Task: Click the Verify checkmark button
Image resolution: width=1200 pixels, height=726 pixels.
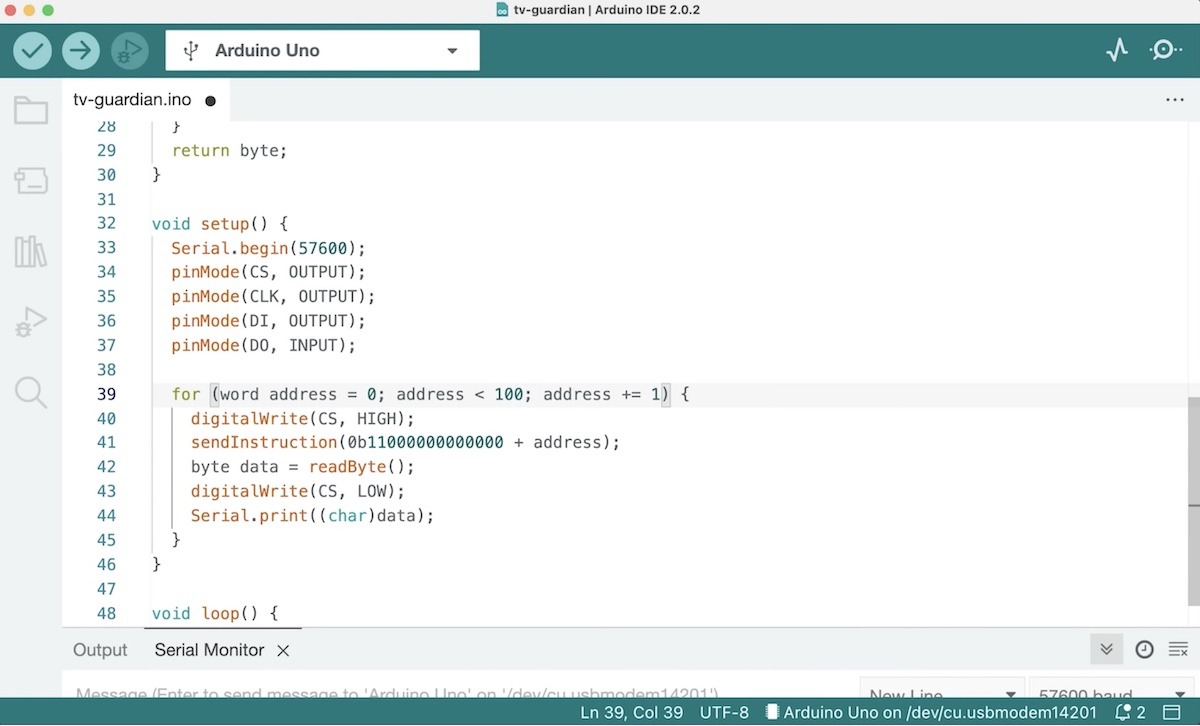Action: 32,50
